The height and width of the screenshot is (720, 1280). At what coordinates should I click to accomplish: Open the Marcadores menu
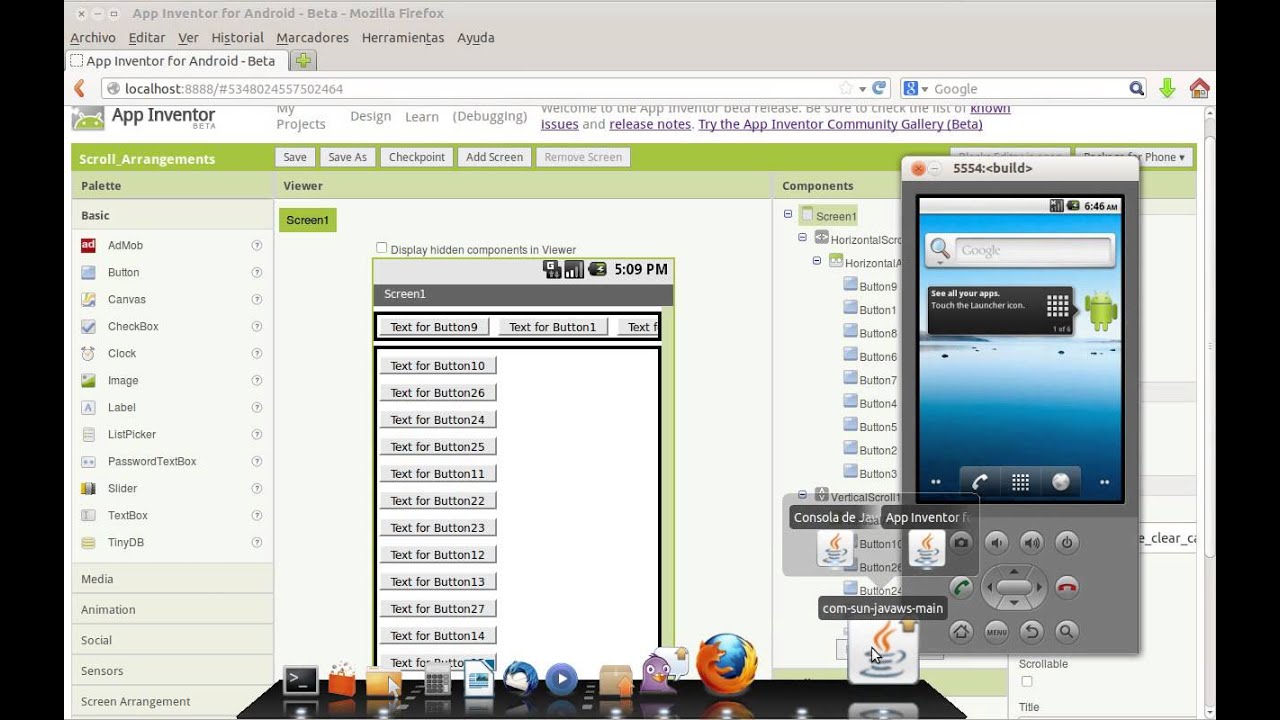312,37
